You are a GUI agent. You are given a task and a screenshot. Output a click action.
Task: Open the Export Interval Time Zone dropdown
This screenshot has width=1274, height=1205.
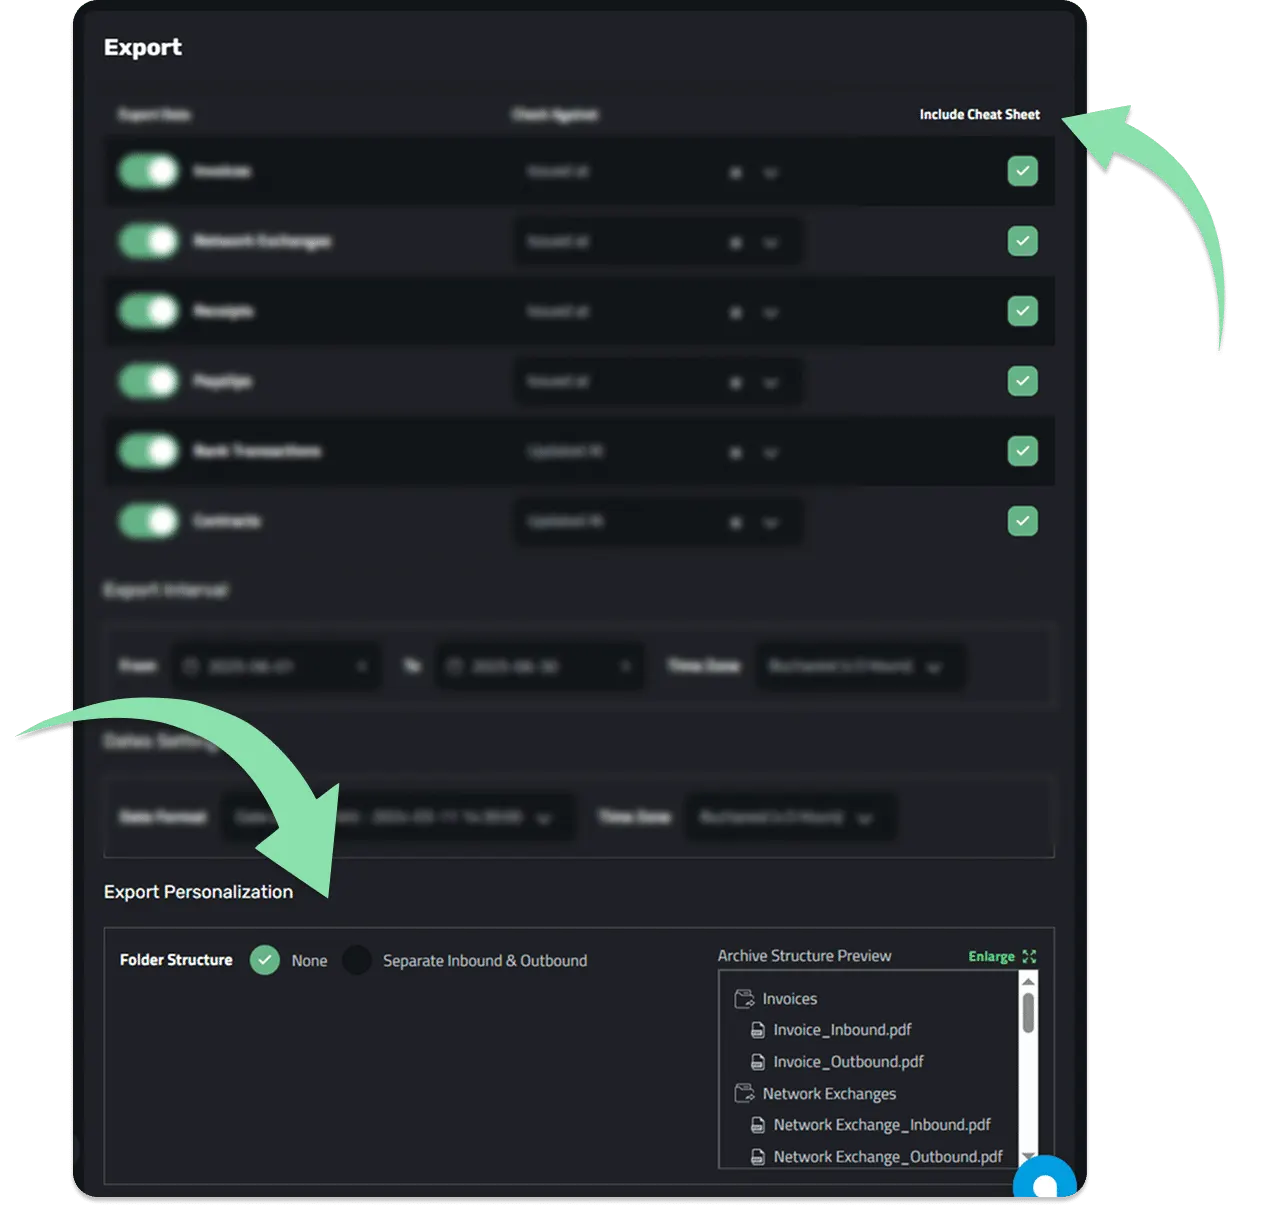tap(859, 666)
